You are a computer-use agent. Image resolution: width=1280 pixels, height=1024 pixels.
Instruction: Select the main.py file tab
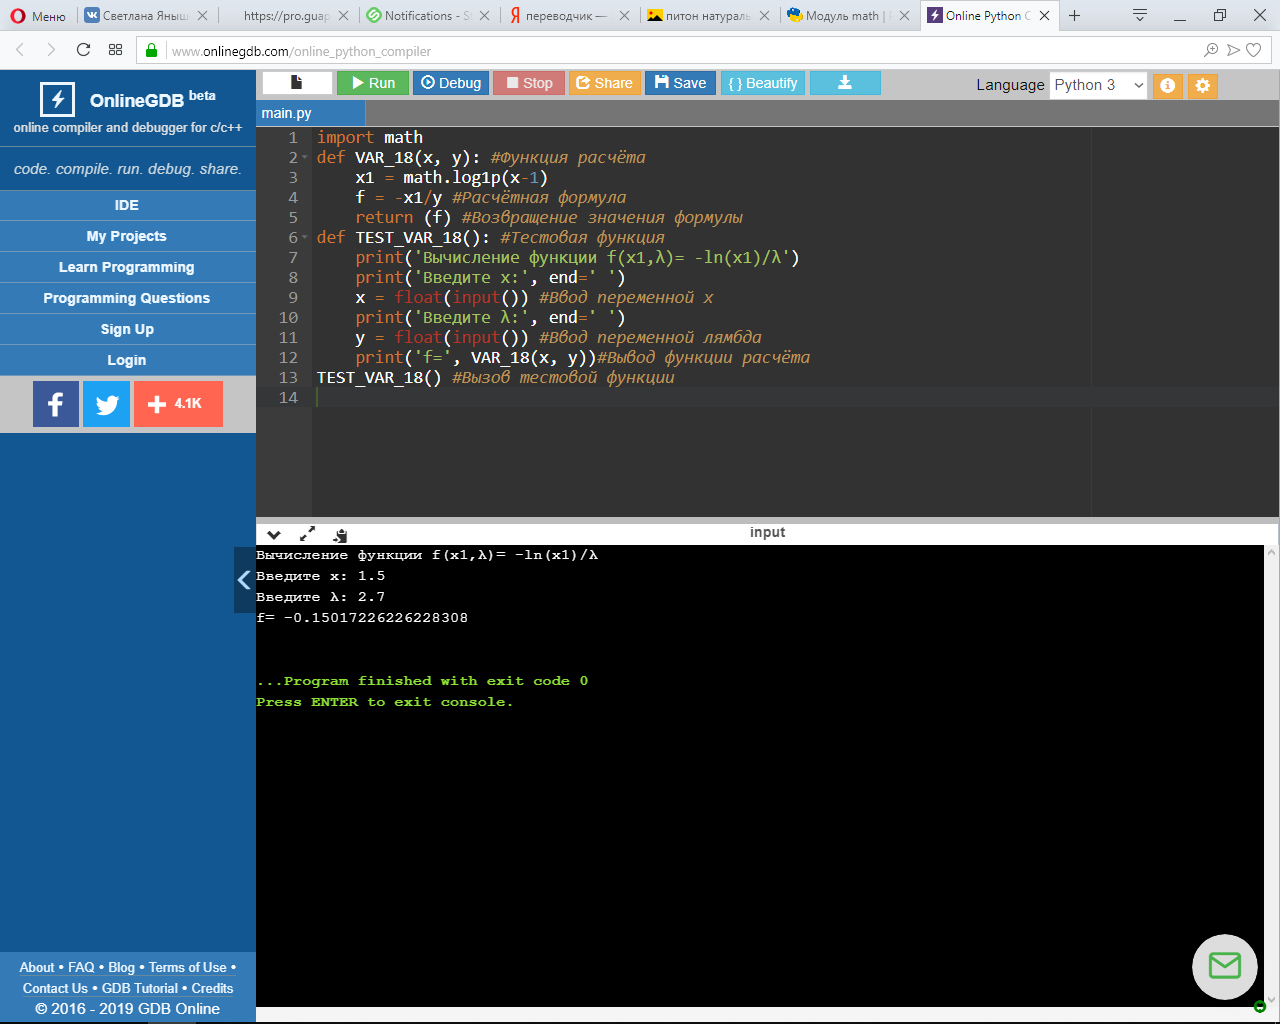coord(287,113)
